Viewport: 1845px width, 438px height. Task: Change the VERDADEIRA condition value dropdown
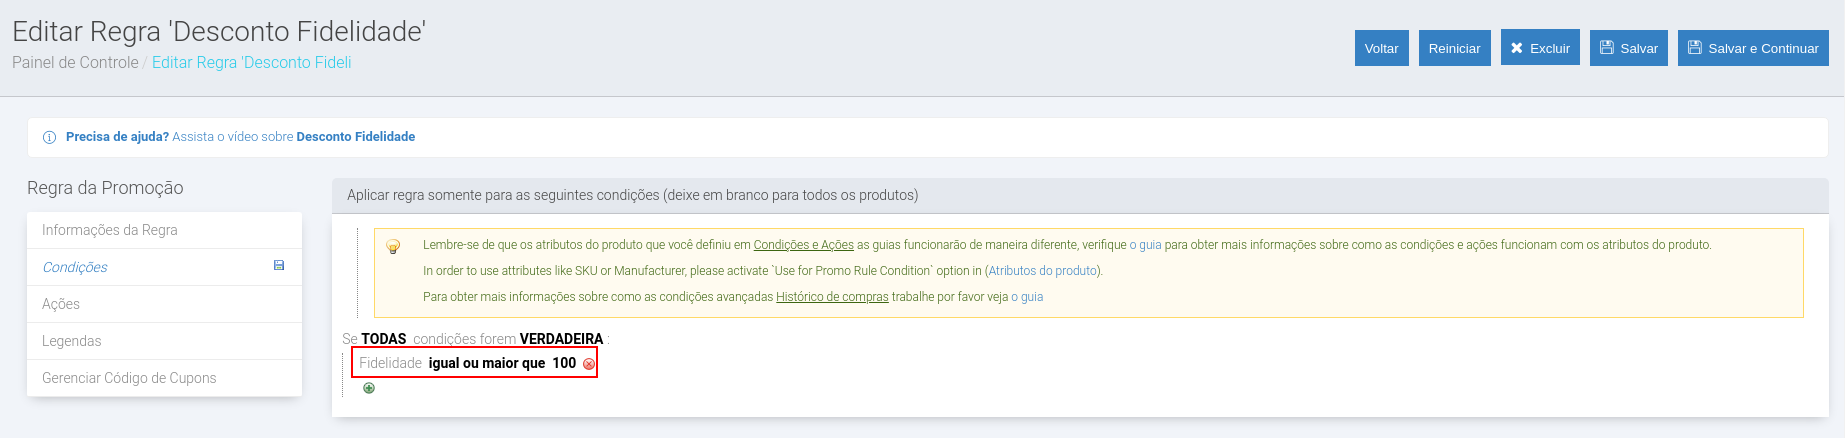(561, 339)
